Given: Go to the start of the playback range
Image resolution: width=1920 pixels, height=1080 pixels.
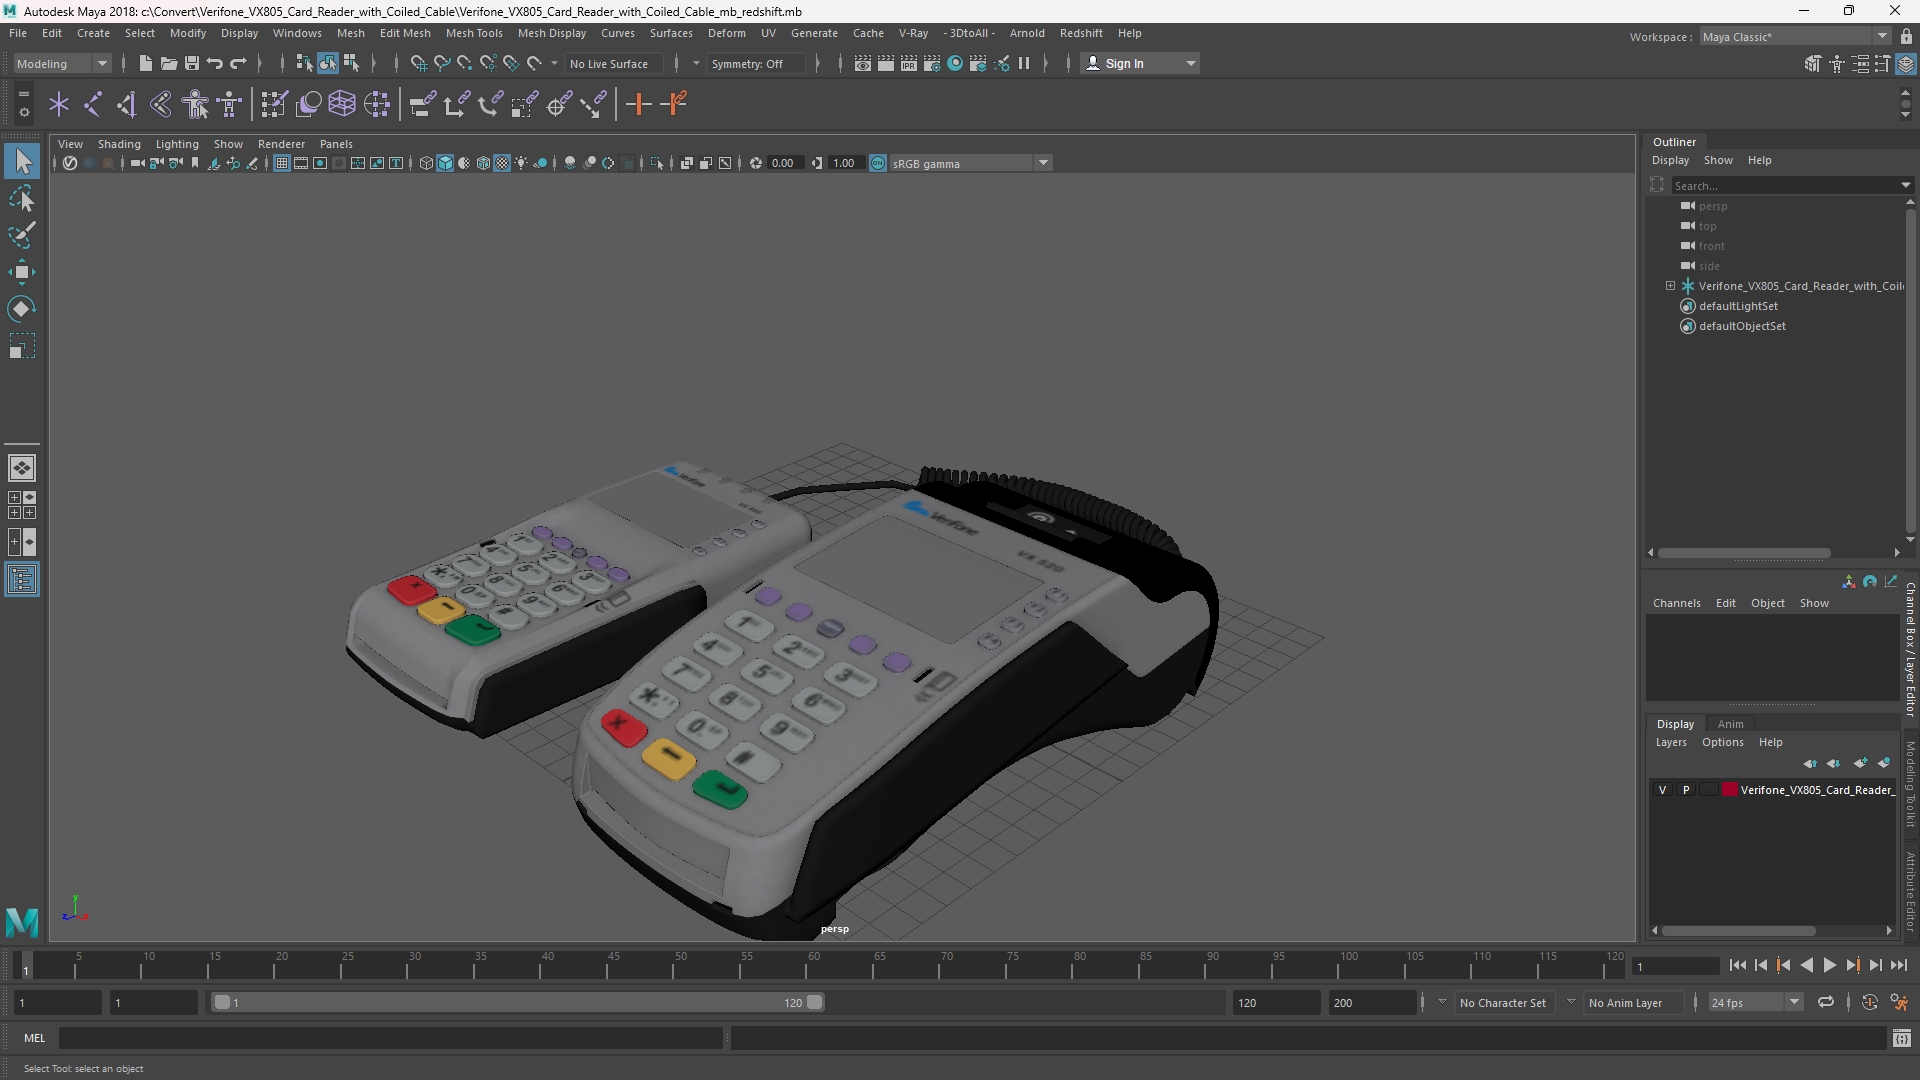Looking at the screenshot, I should (1737, 965).
